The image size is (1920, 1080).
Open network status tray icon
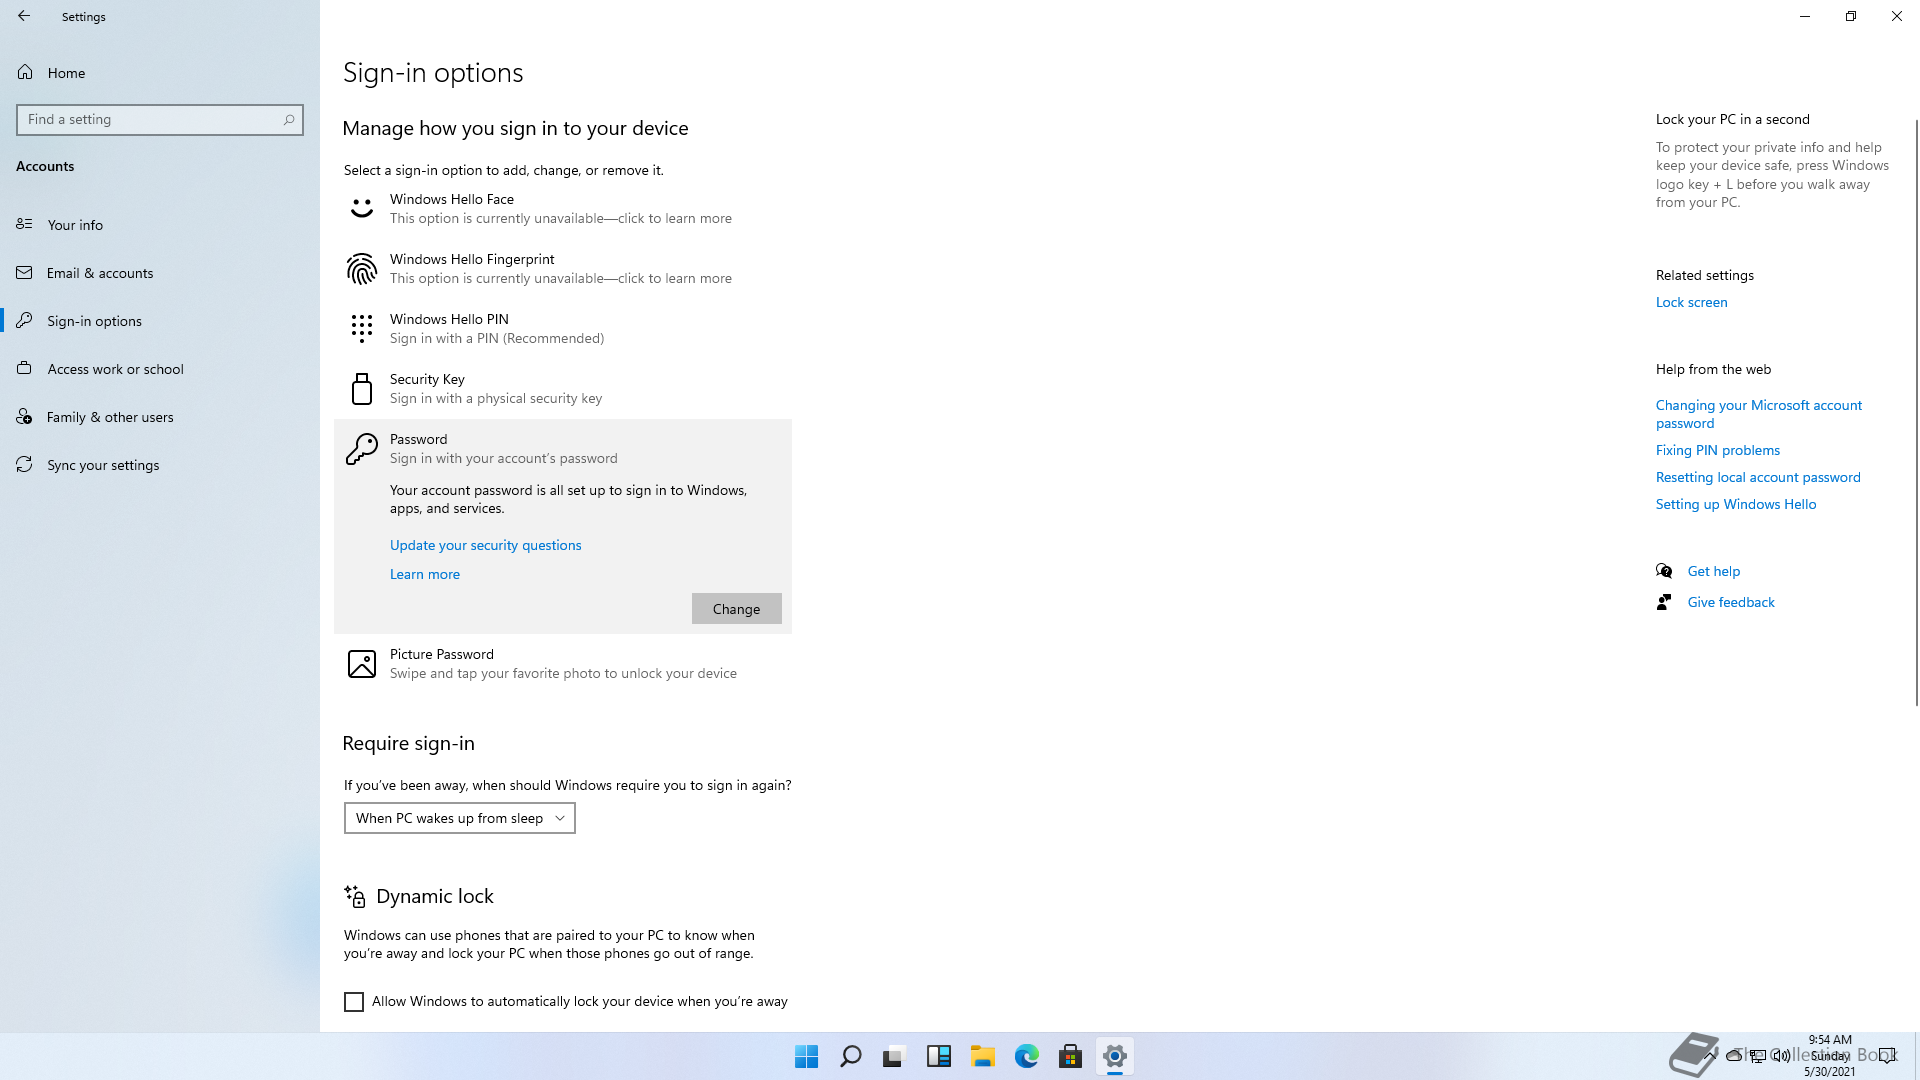click(1758, 1055)
